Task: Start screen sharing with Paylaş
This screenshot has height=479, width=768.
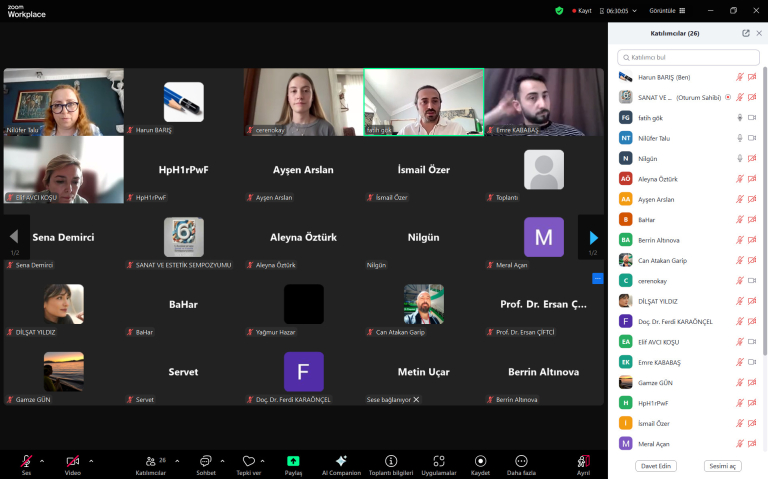Action: [293, 461]
